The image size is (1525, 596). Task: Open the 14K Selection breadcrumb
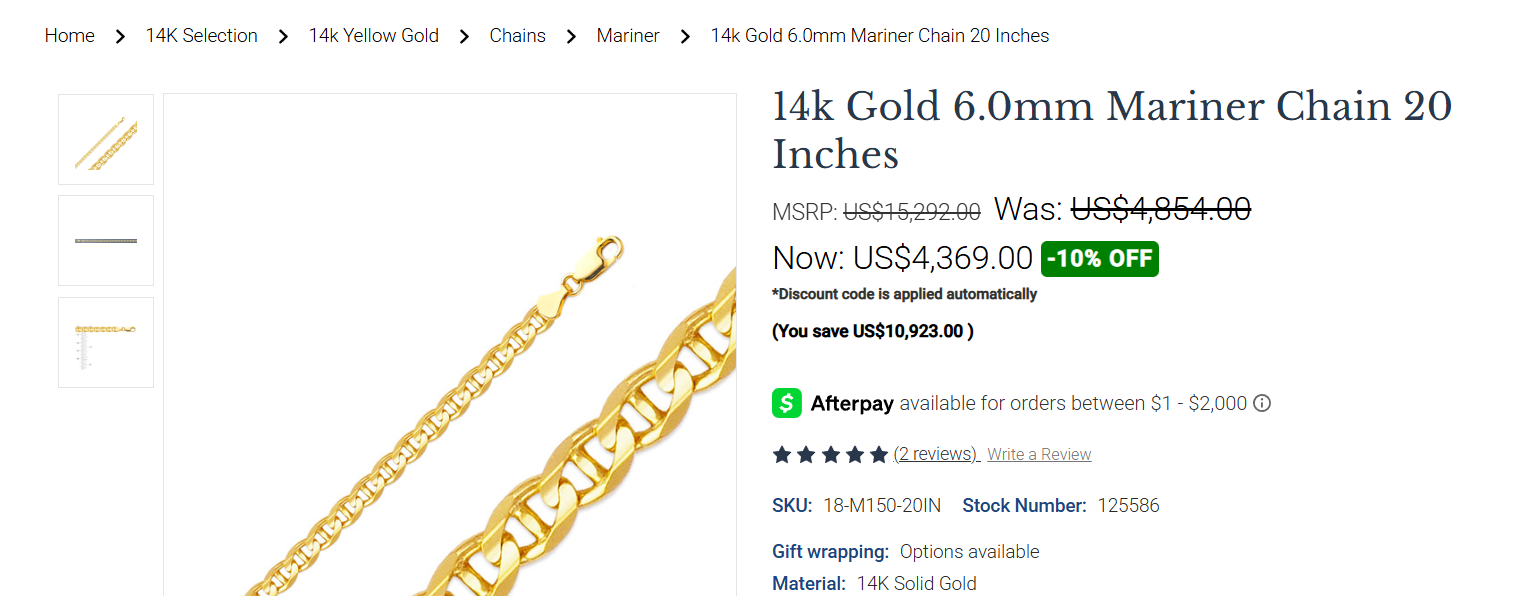click(202, 36)
